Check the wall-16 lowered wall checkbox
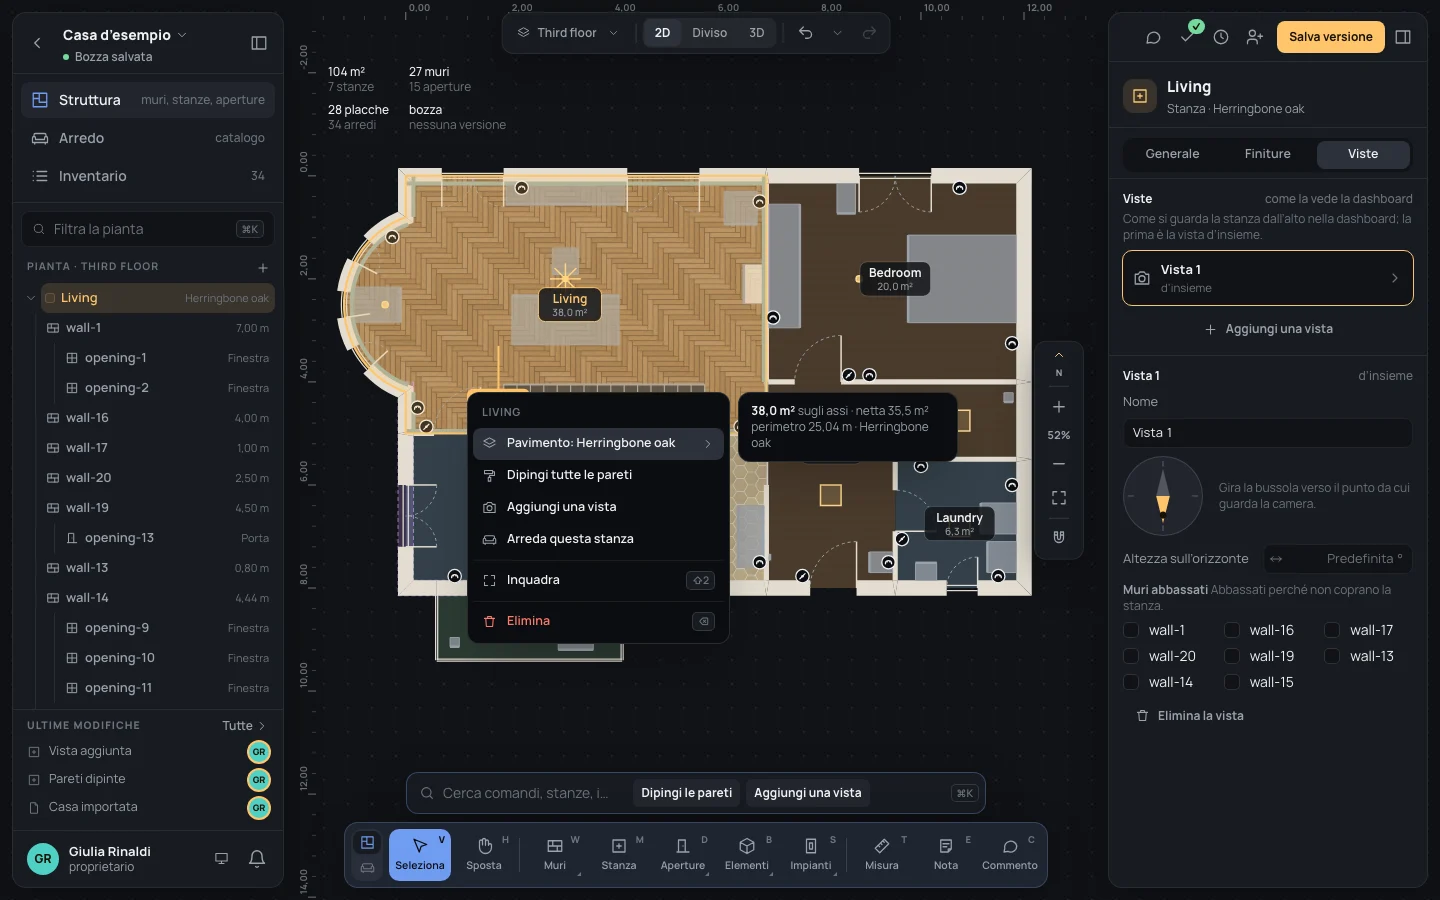The height and width of the screenshot is (900, 1440). 1232,630
